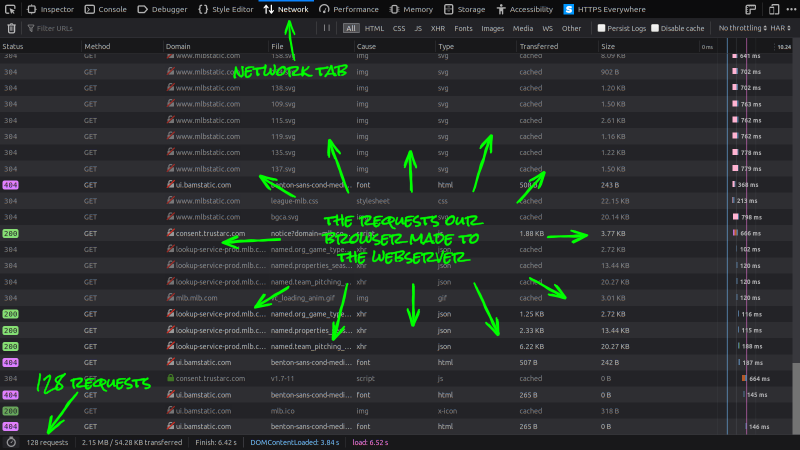Viewport: 800px width, 450px height.
Task: Switch to the Storage tab
Action: (464, 9)
